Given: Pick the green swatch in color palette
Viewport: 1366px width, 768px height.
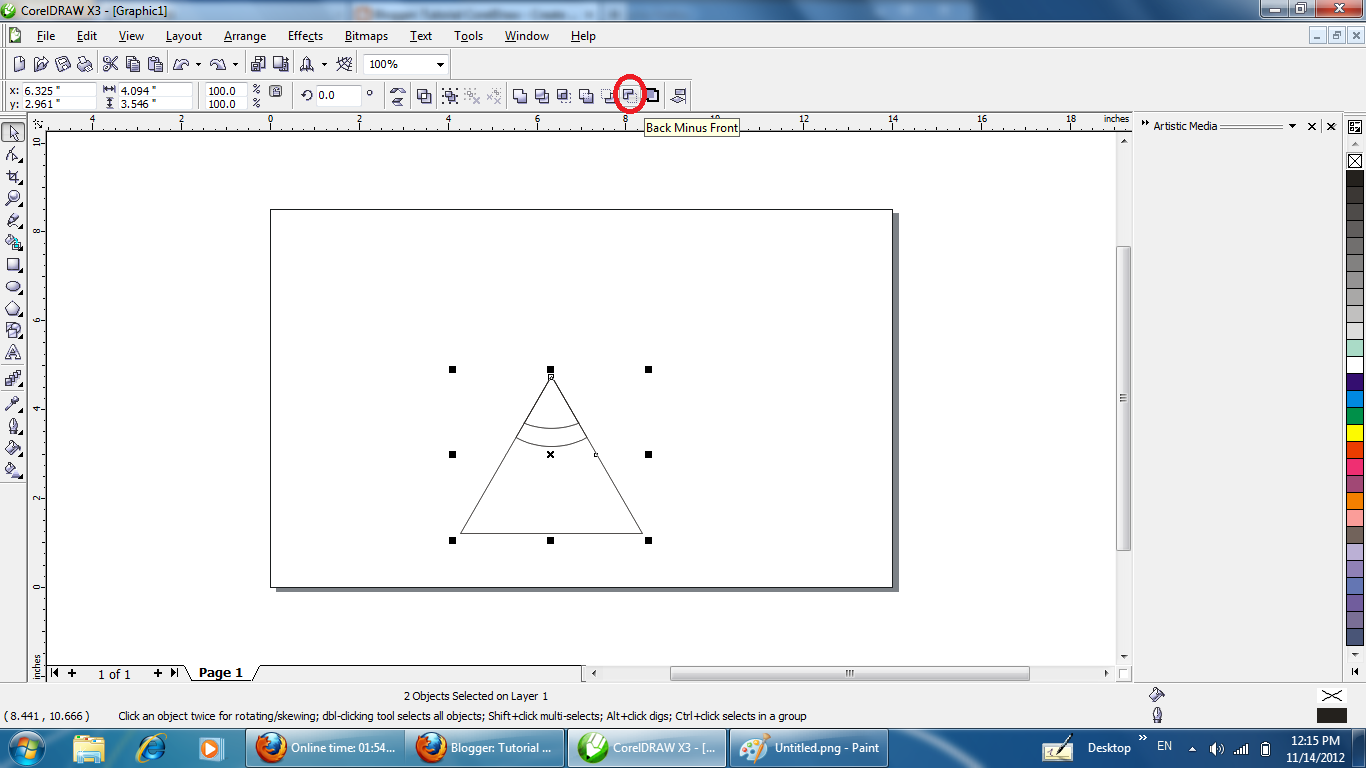Looking at the screenshot, I should tap(1355, 416).
